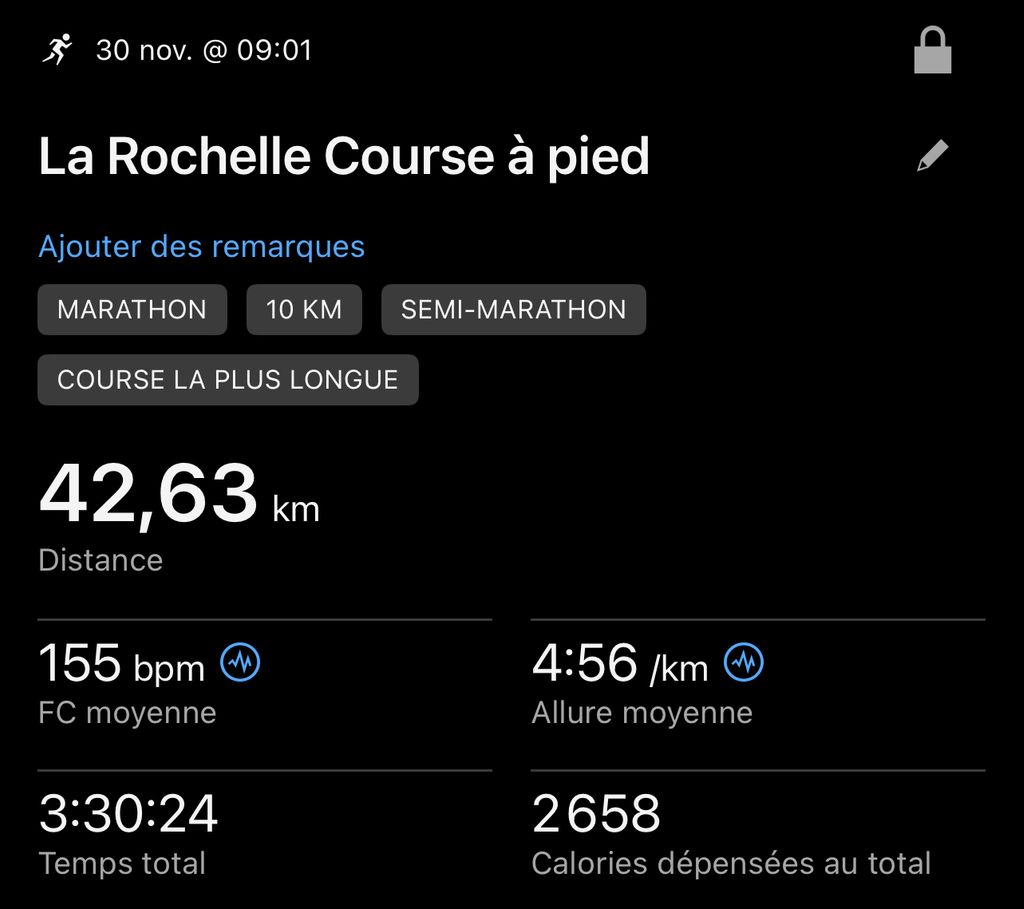Tap the pace analysis icon

point(744,662)
